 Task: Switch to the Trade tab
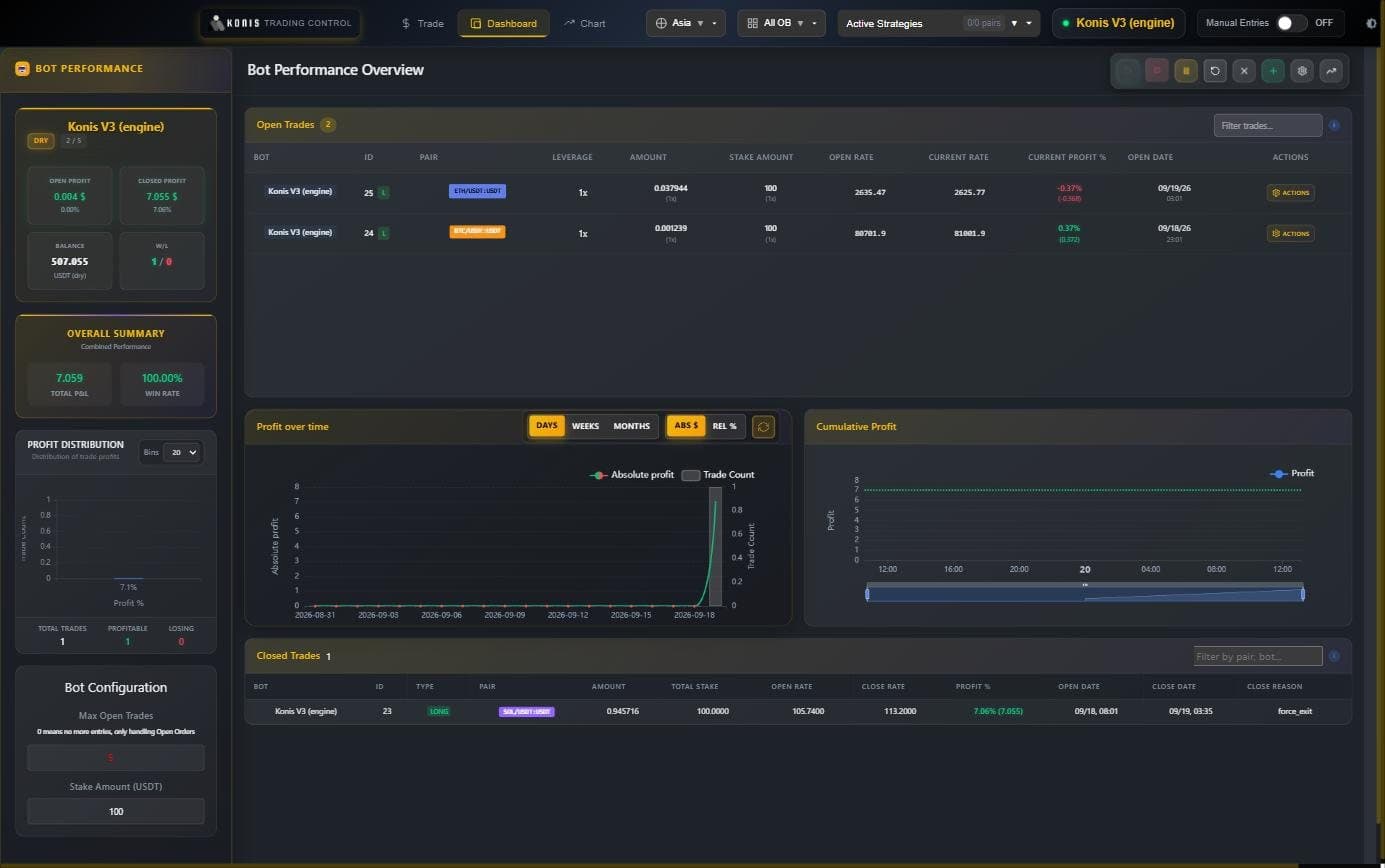422,23
